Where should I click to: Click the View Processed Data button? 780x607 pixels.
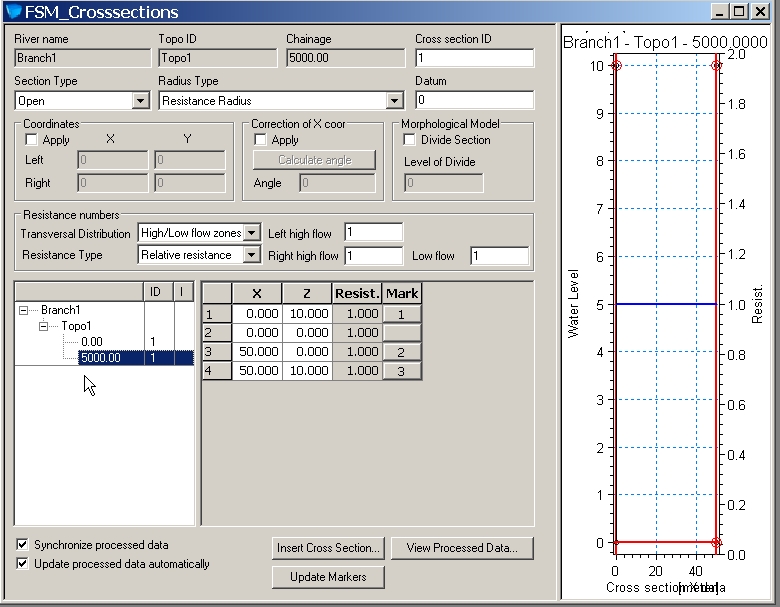pyautogui.click(x=462, y=548)
